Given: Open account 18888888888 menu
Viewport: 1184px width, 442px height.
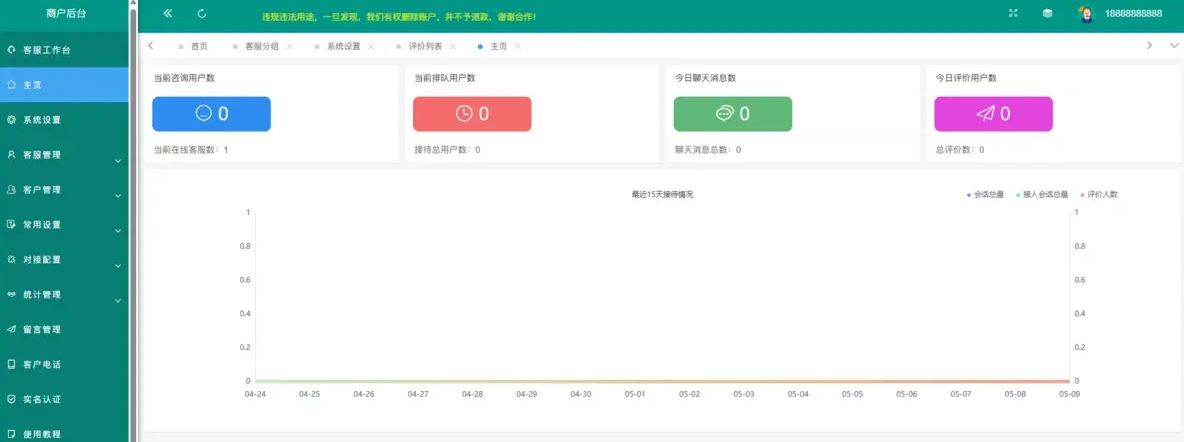Looking at the screenshot, I should coord(1133,14).
